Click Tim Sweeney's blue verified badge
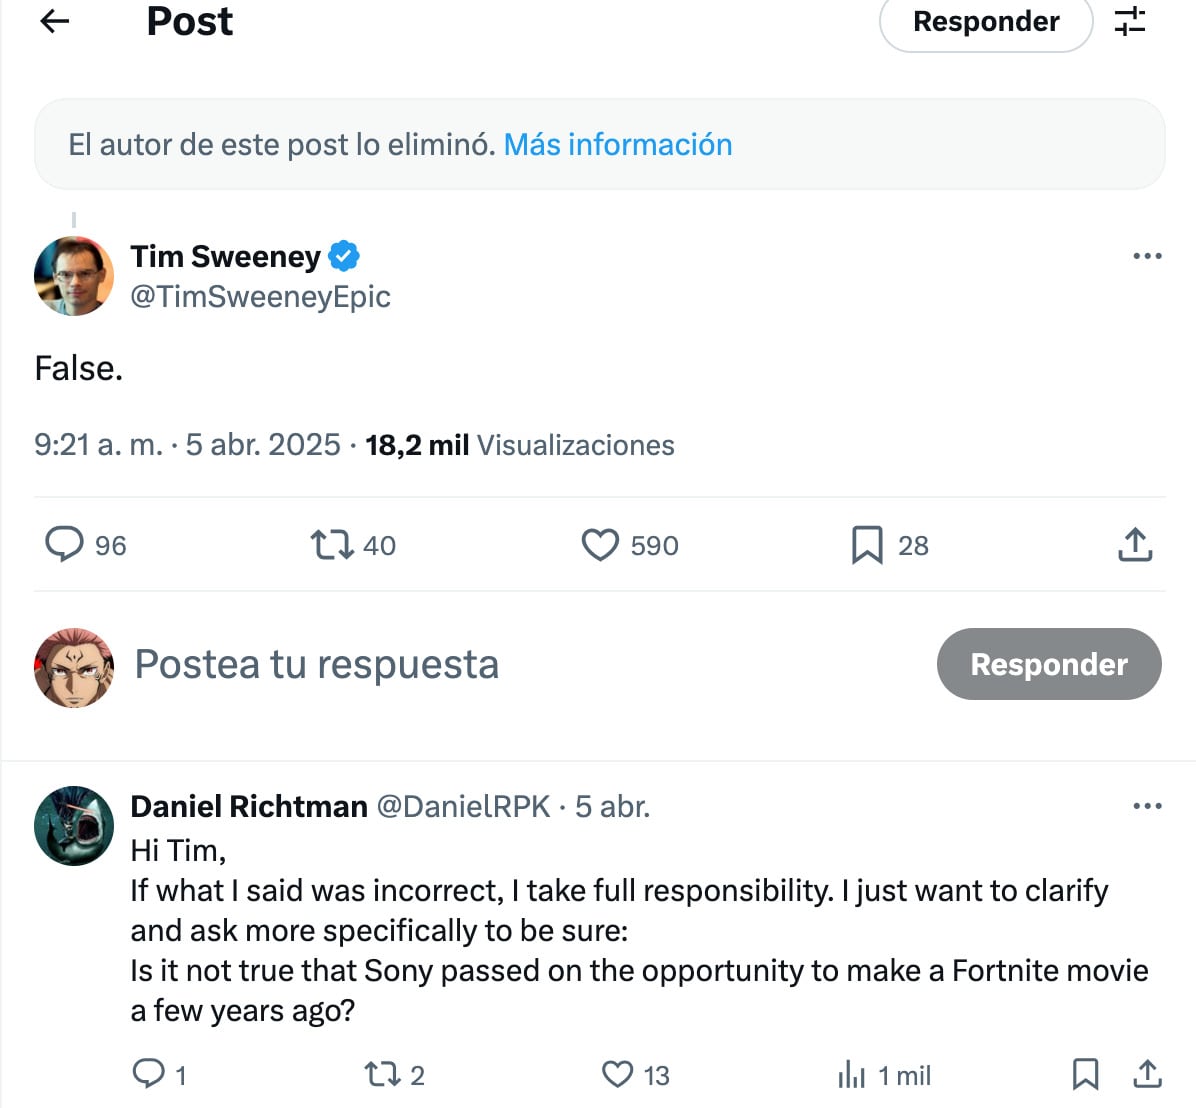 pyautogui.click(x=344, y=256)
